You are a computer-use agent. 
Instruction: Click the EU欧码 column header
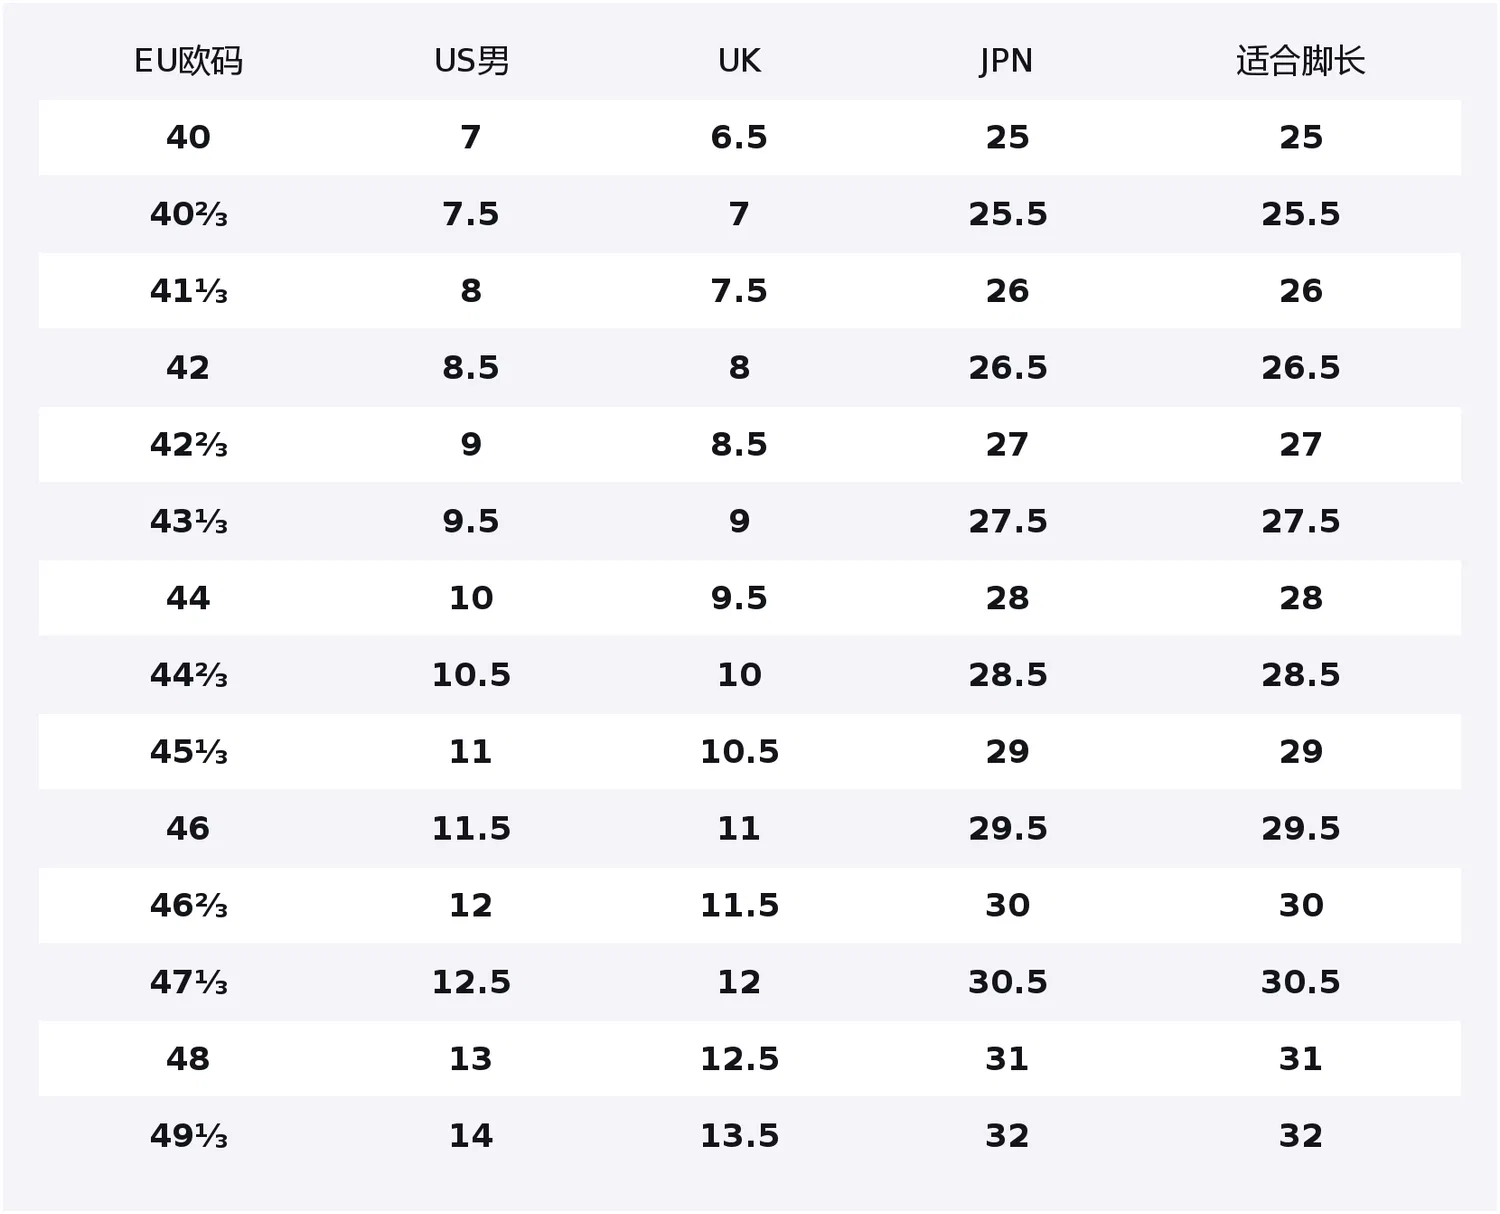click(188, 61)
